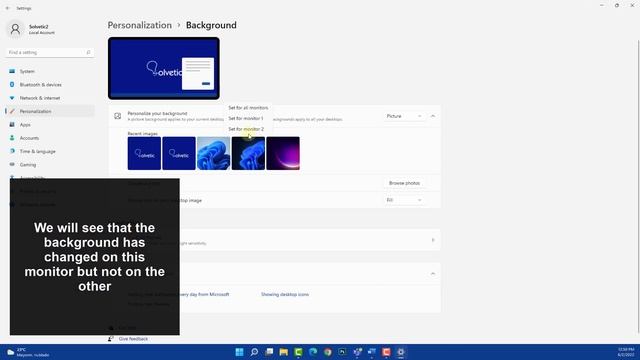Open the green Camtasia taskbar app
The height and width of the screenshot is (360, 640).
click(298, 352)
